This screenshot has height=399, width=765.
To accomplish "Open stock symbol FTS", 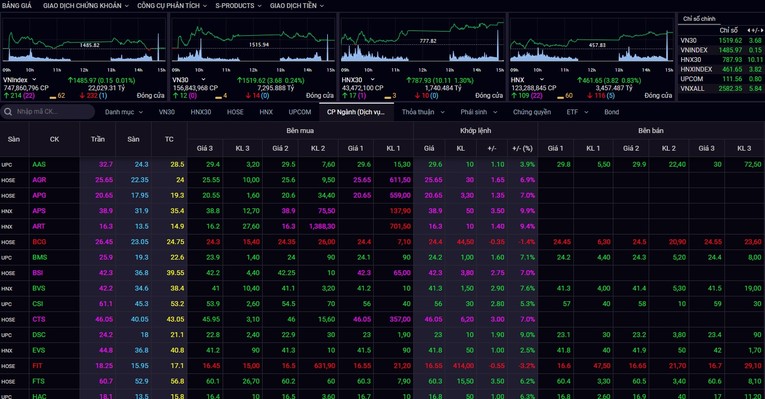I will (x=39, y=381).
